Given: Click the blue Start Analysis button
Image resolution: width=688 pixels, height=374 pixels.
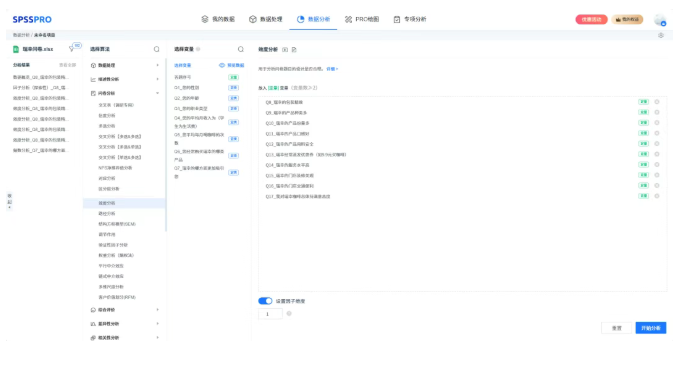Looking at the screenshot, I should pos(651,328).
